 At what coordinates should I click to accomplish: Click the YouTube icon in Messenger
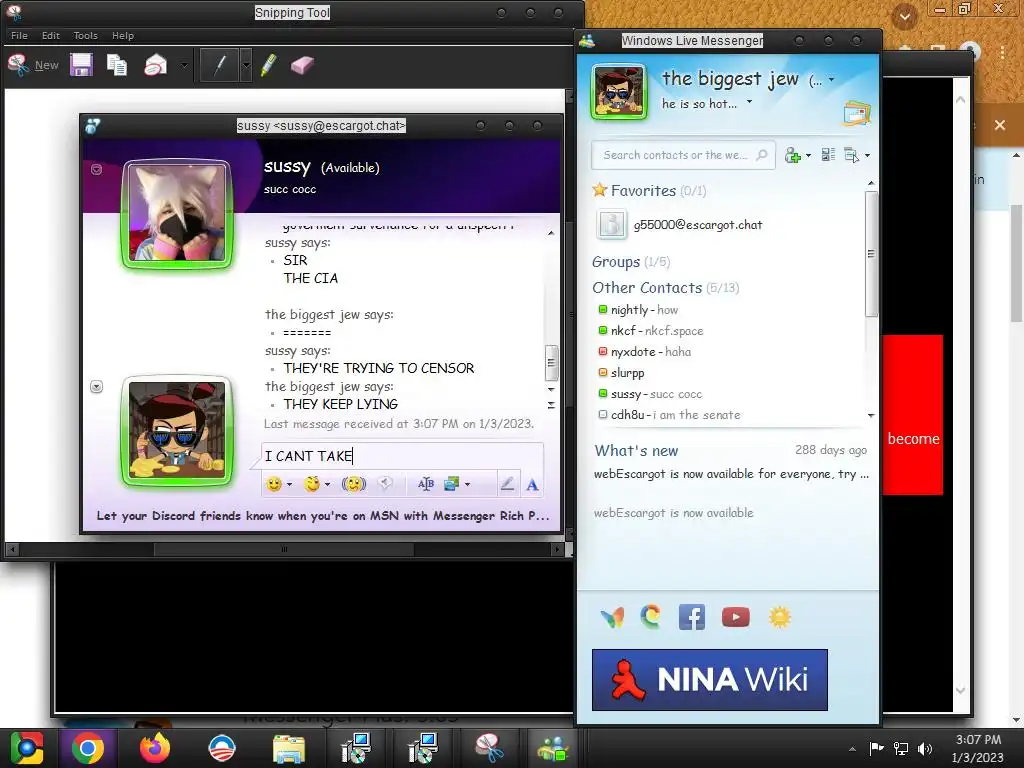tap(735, 617)
